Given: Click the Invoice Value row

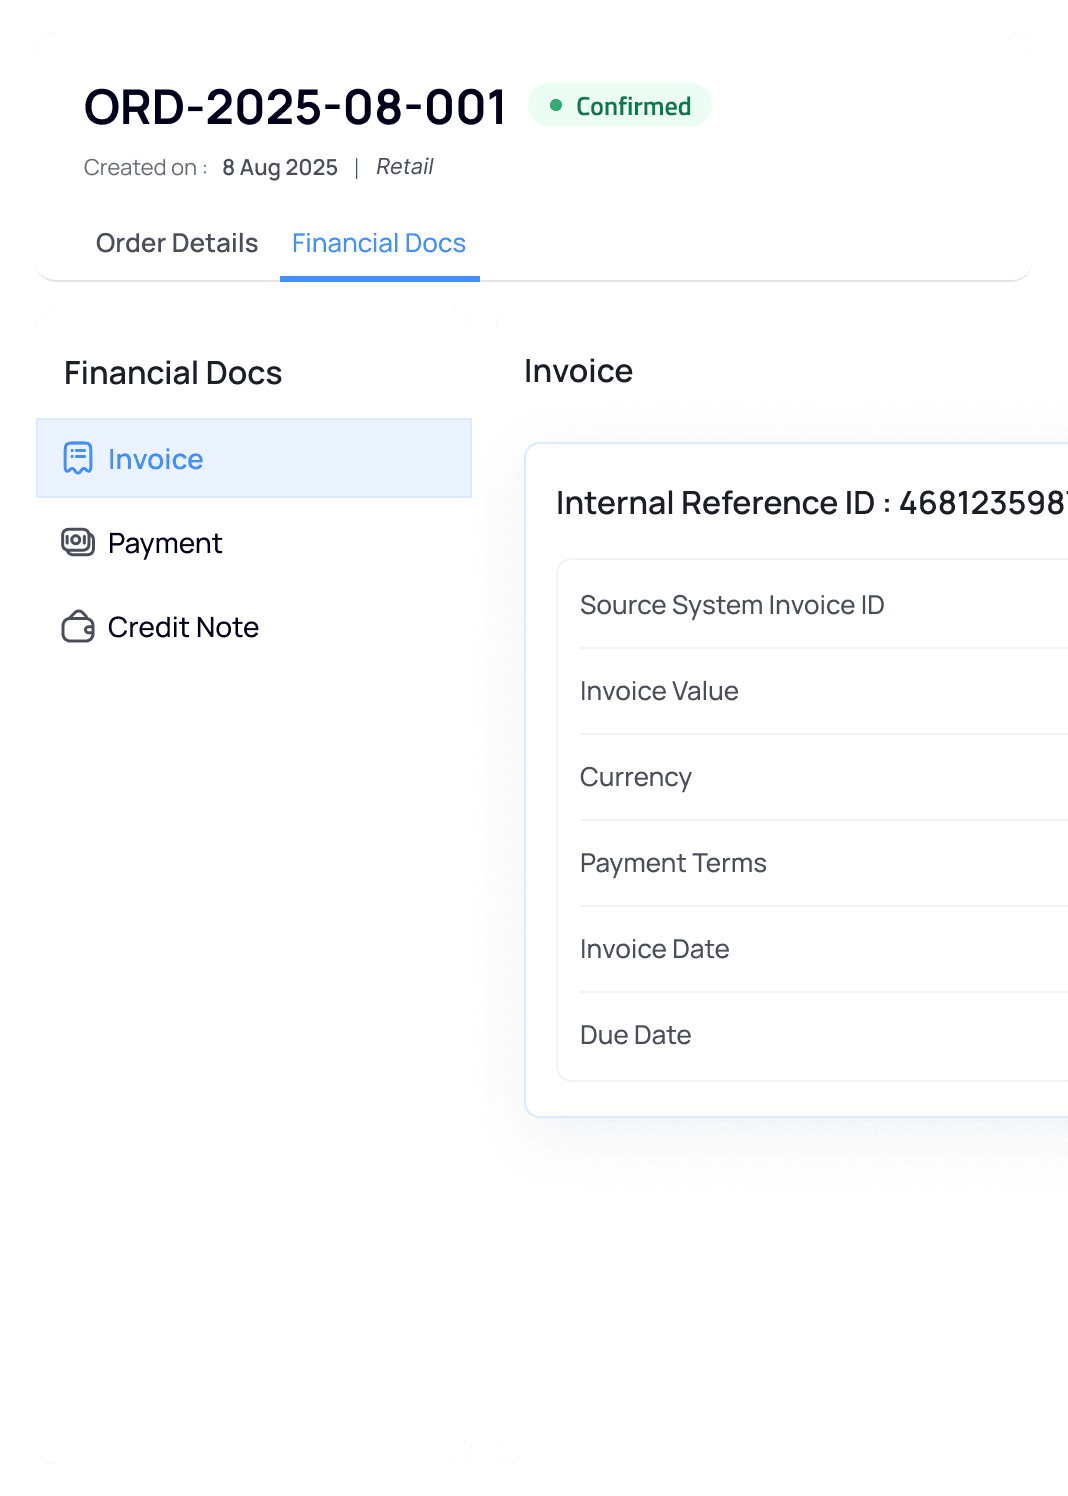Looking at the screenshot, I should click(659, 691).
